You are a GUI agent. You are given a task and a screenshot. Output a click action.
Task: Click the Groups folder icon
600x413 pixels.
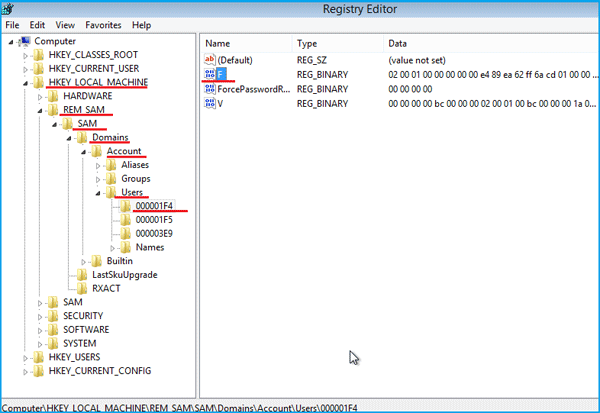click(x=111, y=179)
